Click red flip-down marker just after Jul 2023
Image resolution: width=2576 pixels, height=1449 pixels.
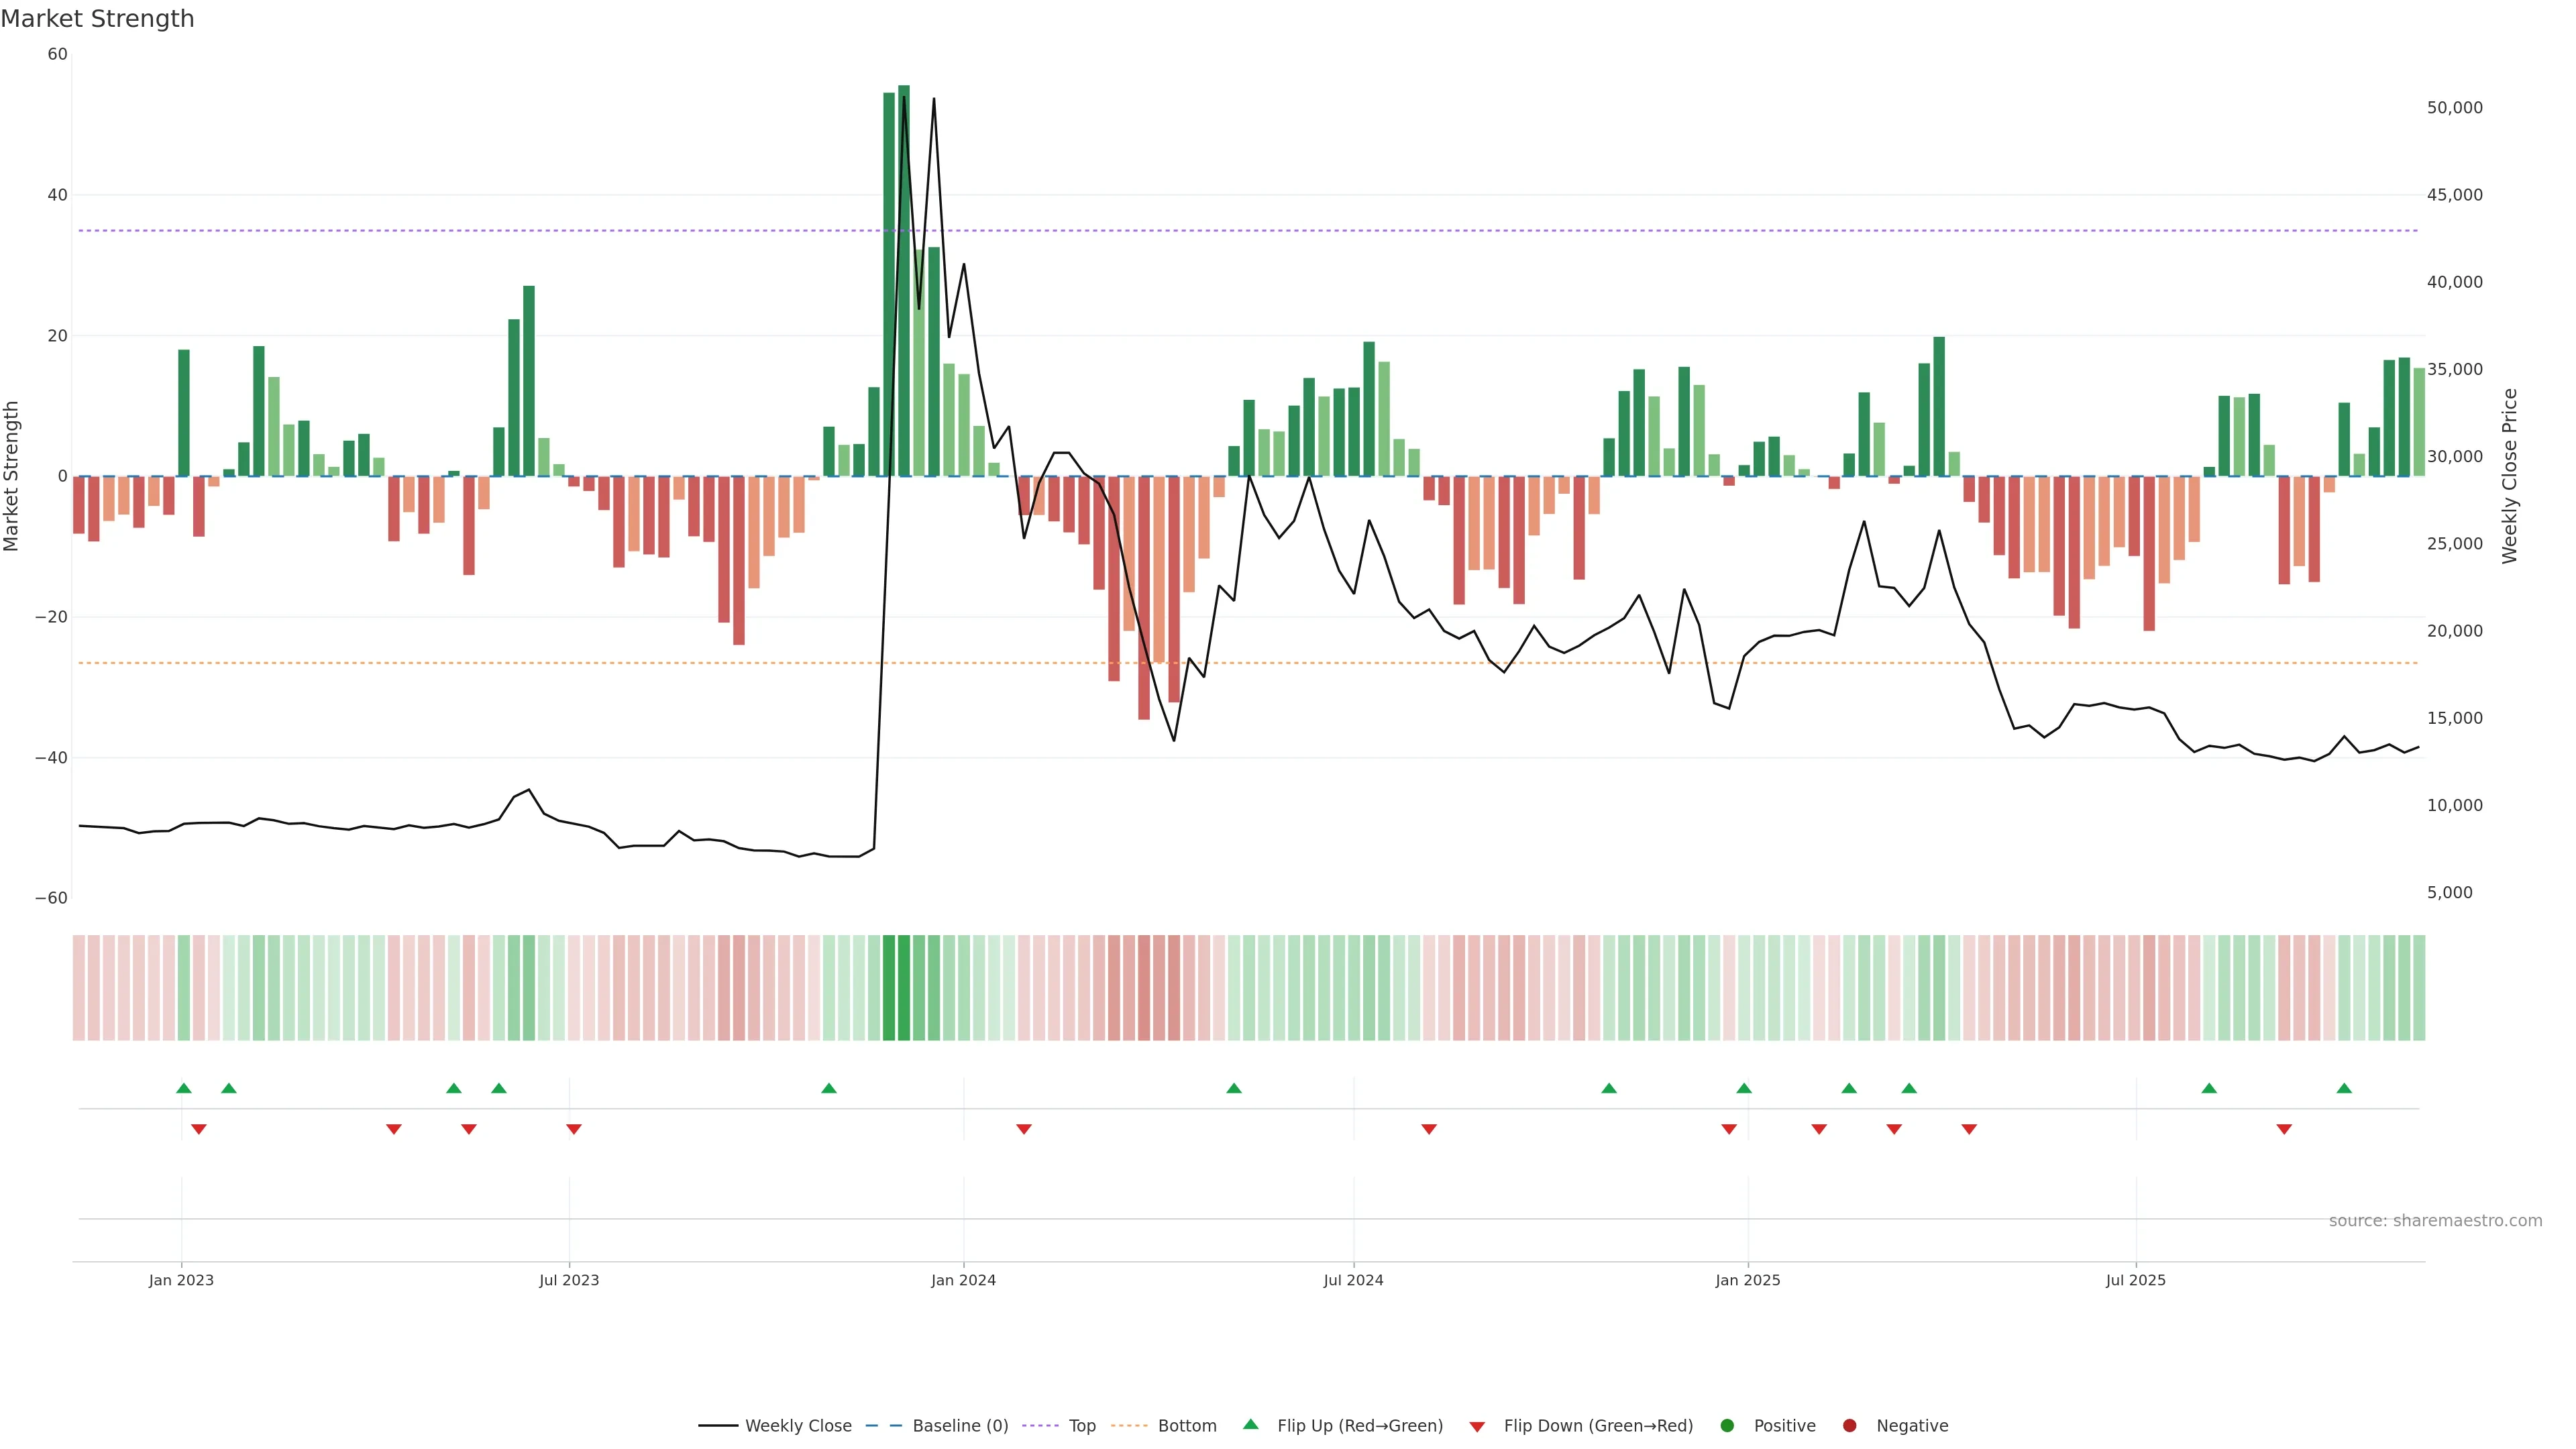coord(574,1129)
